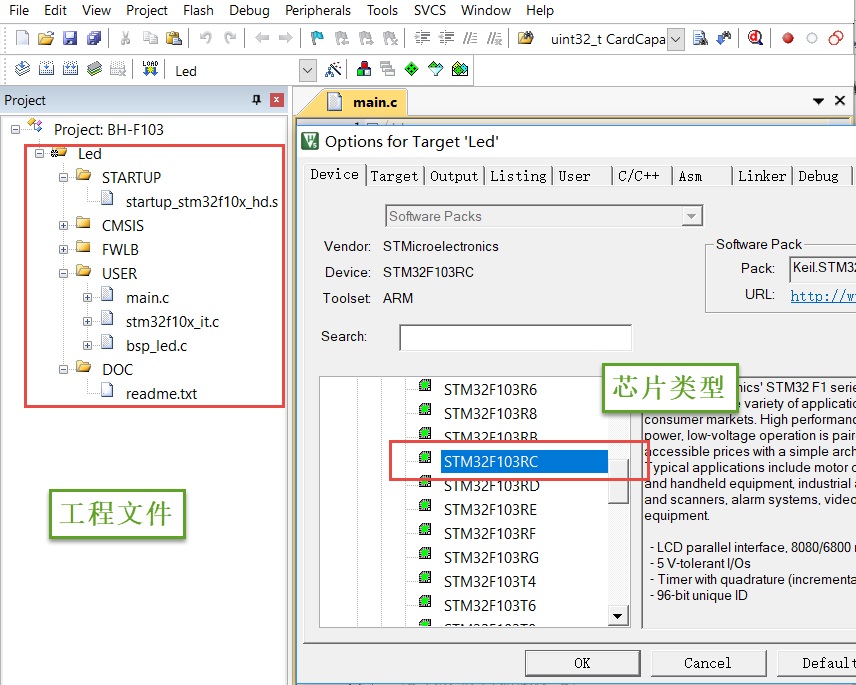The image size is (856, 685).
Task: Switch to the Linker tab
Action: click(762, 176)
